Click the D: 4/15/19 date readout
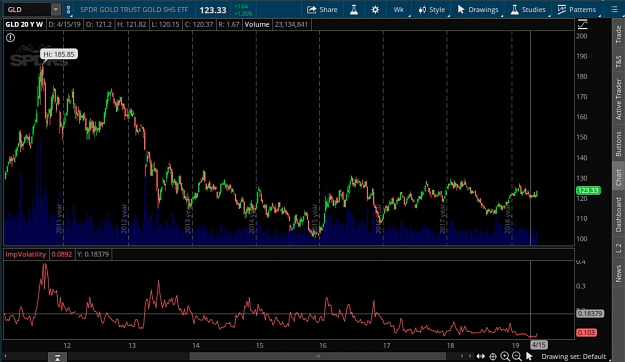625x362 pixels. [65, 24]
